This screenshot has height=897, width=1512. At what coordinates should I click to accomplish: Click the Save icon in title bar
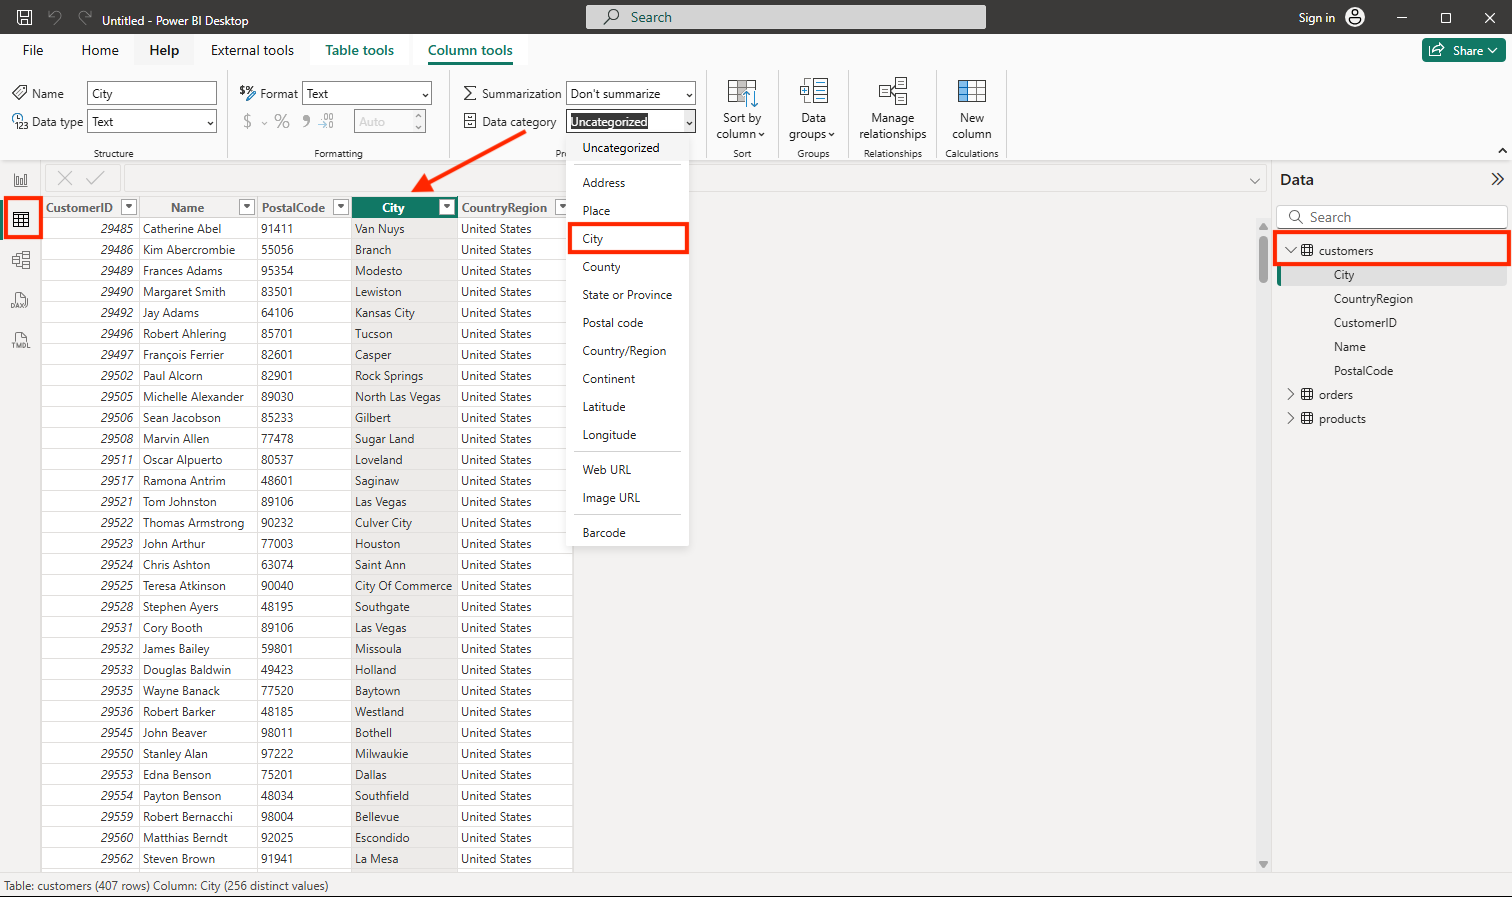(x=25, y=17)
